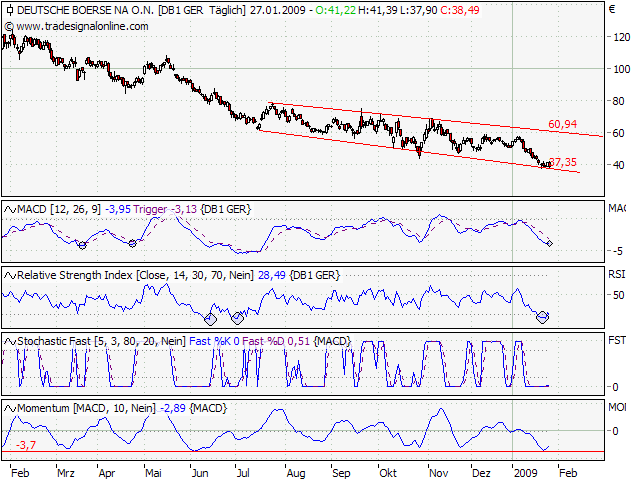640x480 pixels.
Task: Select the 37,35 lower trendline label
Action: click(562, 162)
